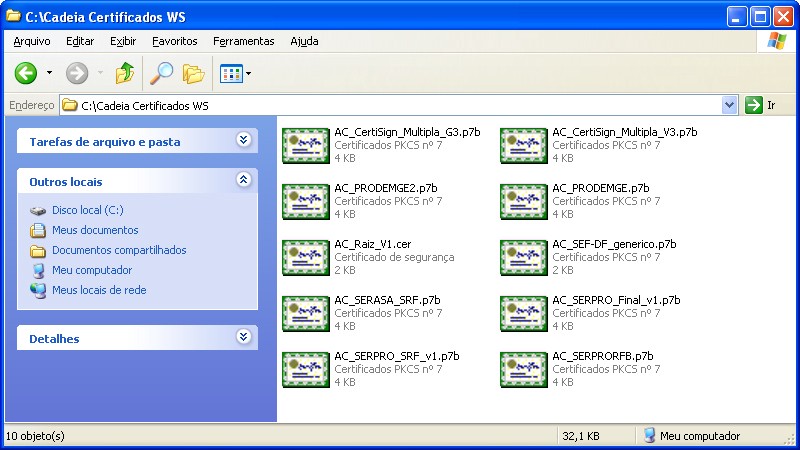The image size is (800, 450).
Task: Open Meu computador link in sidebar
Action: click(92, 270)
